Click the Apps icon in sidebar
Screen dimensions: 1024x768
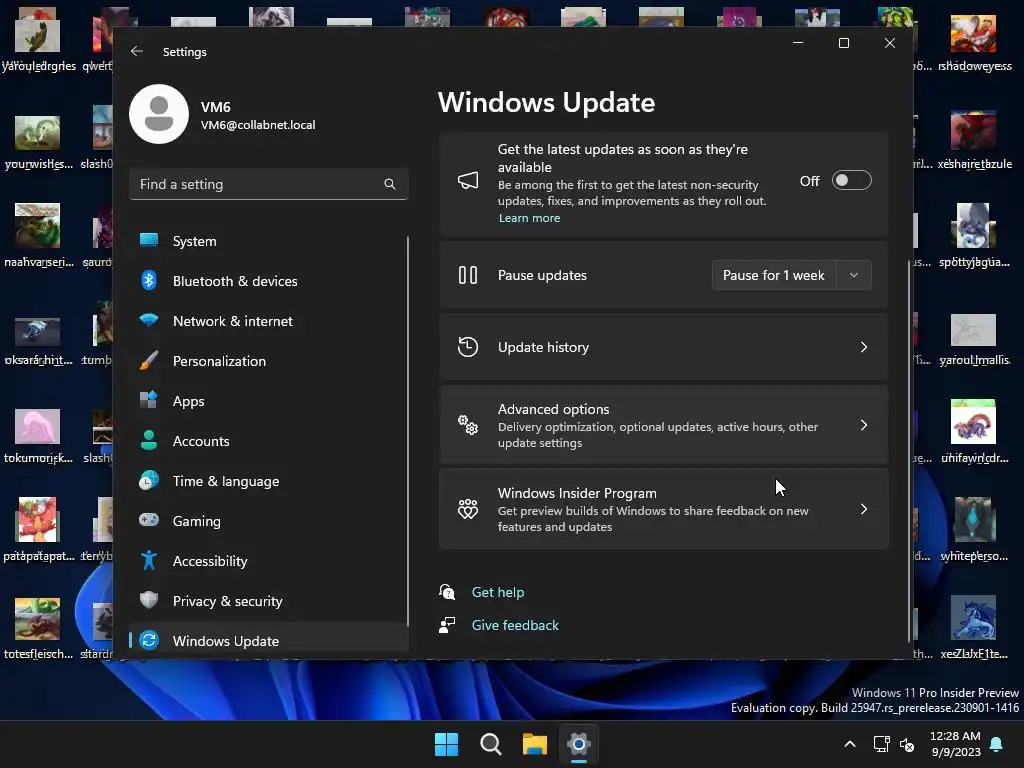click(149, 400)
